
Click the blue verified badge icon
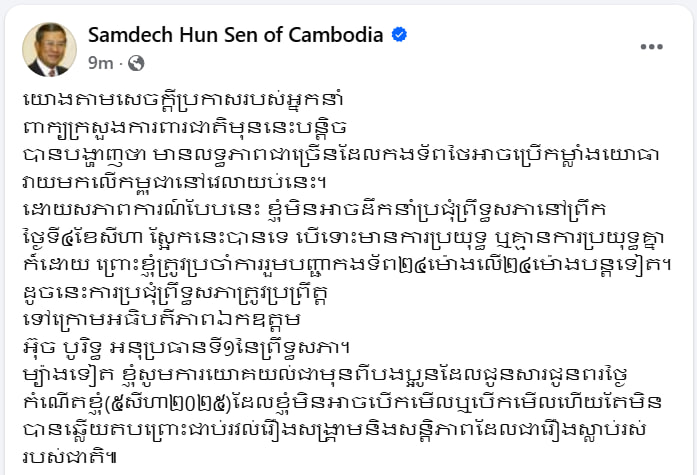(x=399, y=35)
